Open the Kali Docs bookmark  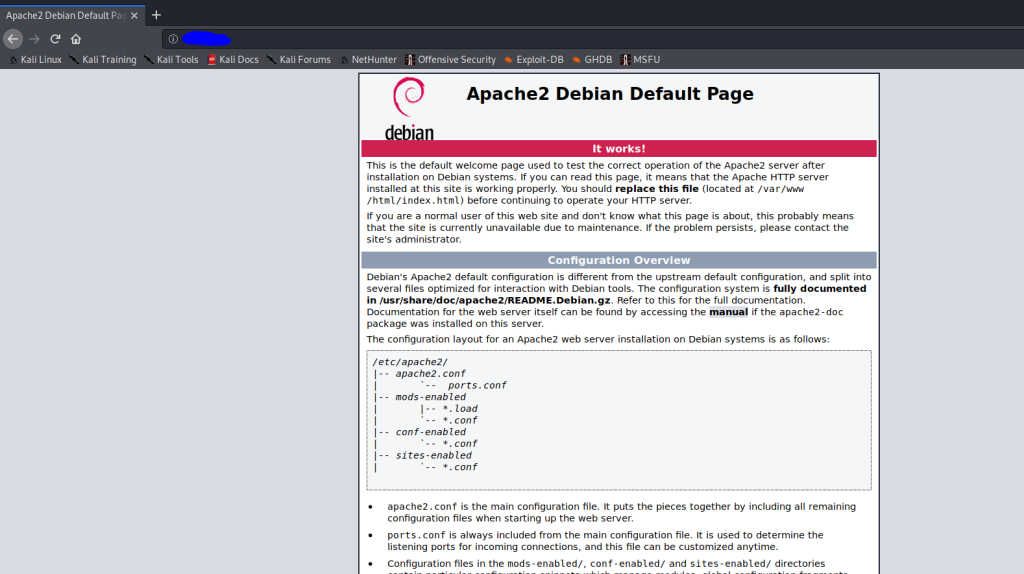coord(233,59)
